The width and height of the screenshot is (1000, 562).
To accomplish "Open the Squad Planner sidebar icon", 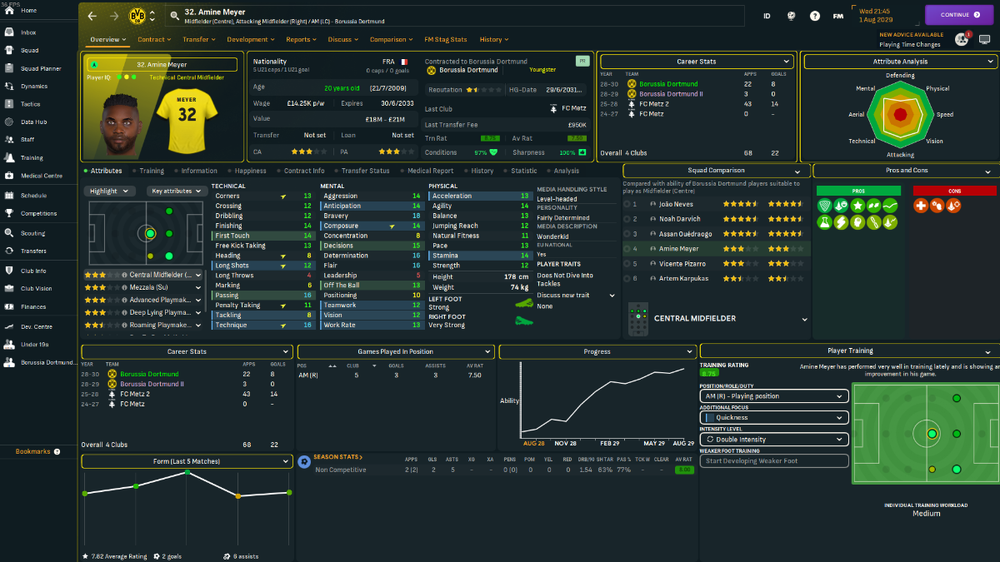I will [9, 68].
